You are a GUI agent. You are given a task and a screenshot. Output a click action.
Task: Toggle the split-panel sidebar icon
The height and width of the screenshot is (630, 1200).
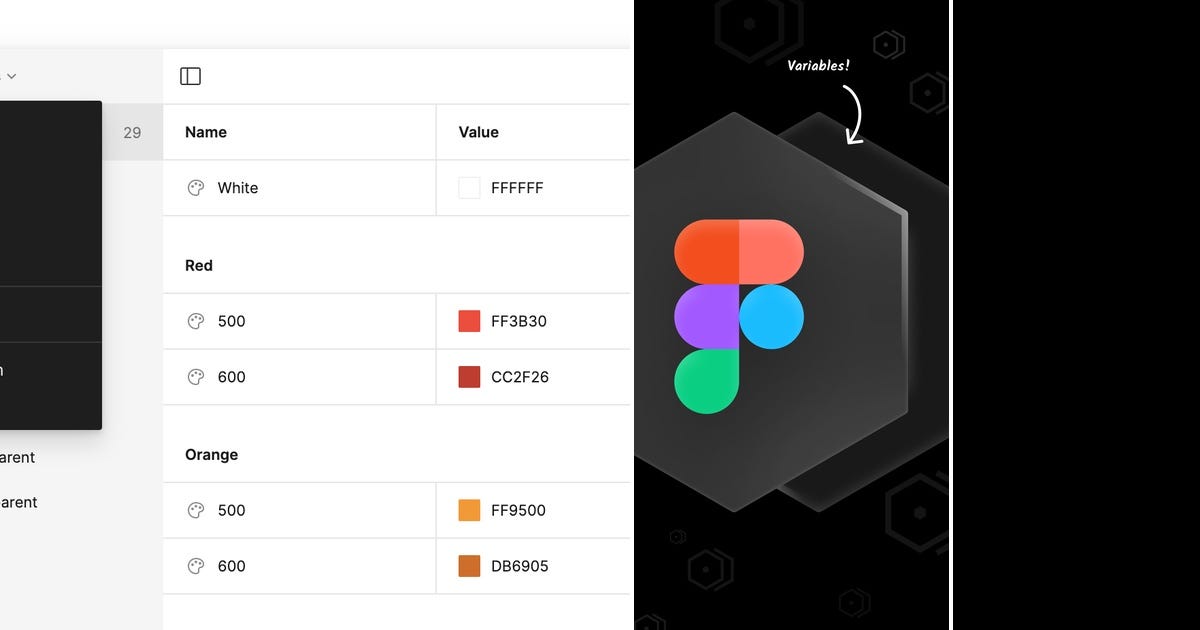190,75
